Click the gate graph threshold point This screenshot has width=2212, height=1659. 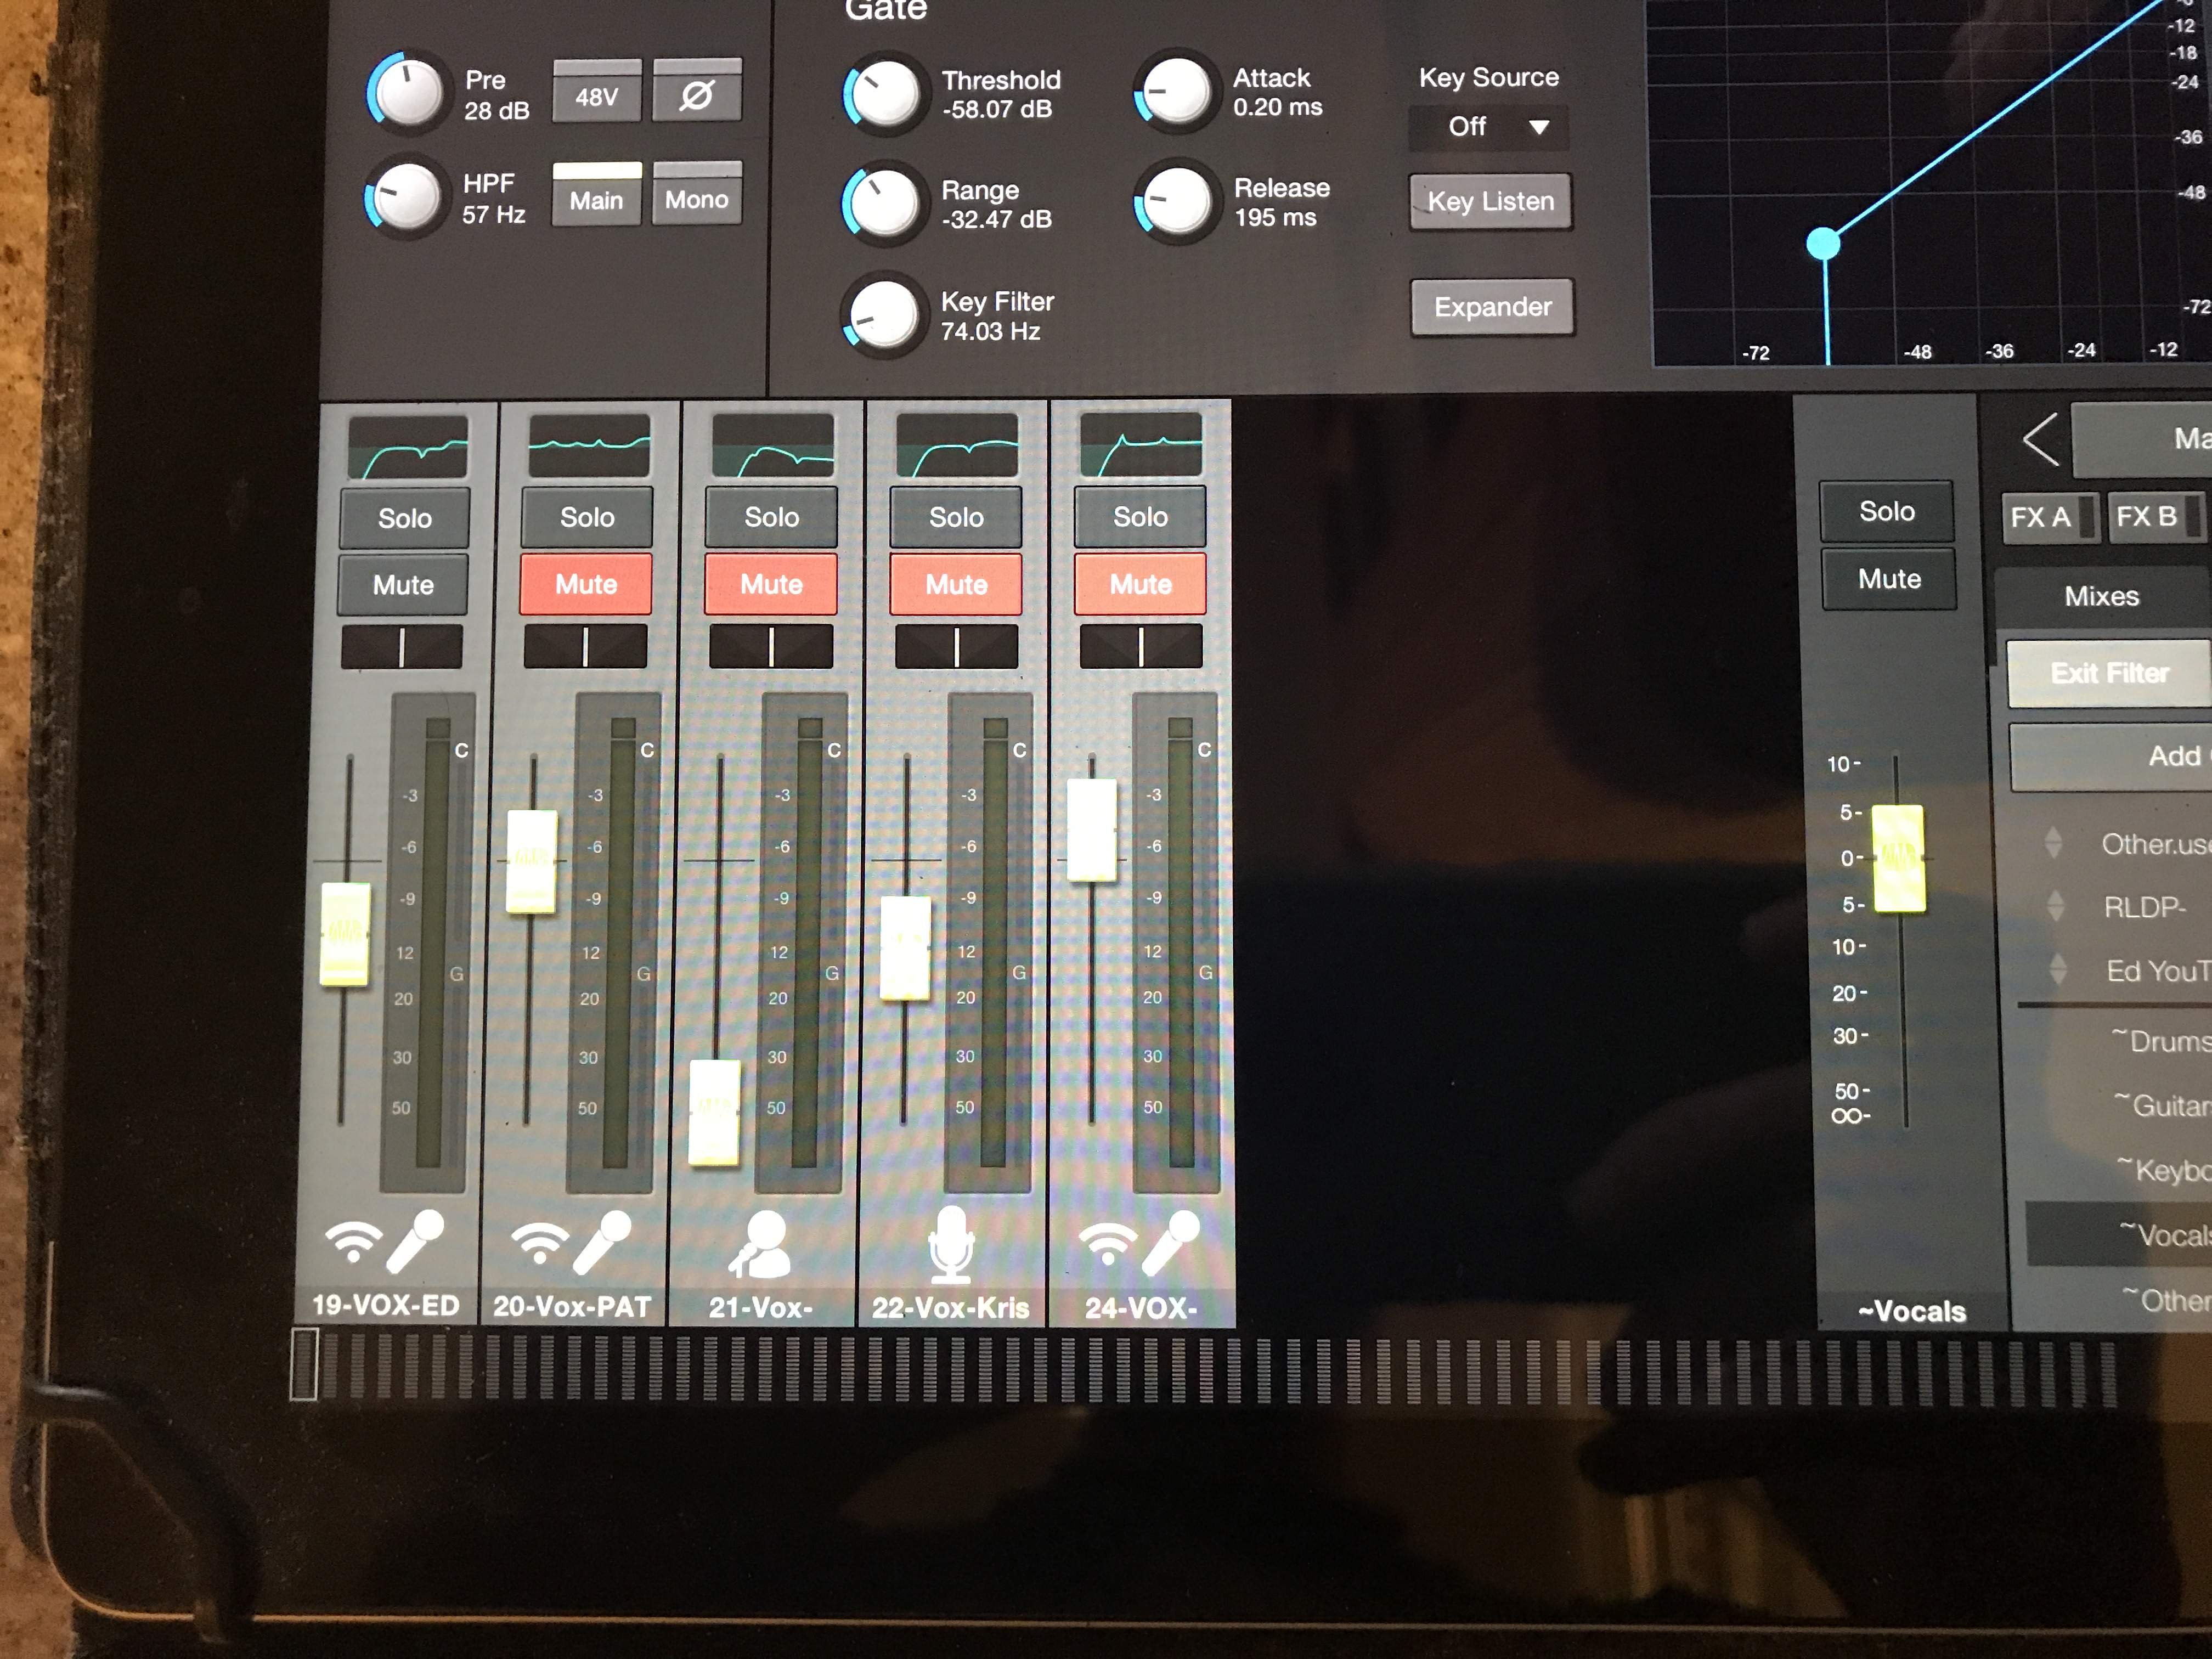point(1824,243)
